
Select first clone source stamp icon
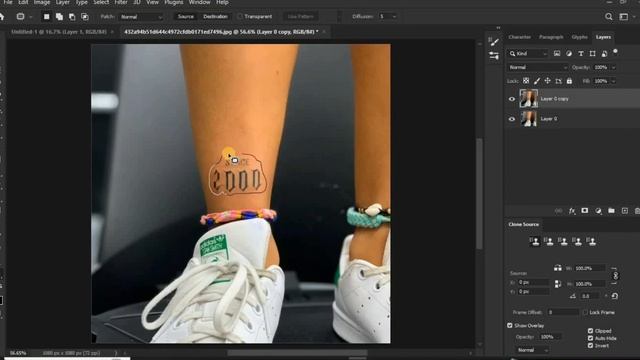coord(535,242)
